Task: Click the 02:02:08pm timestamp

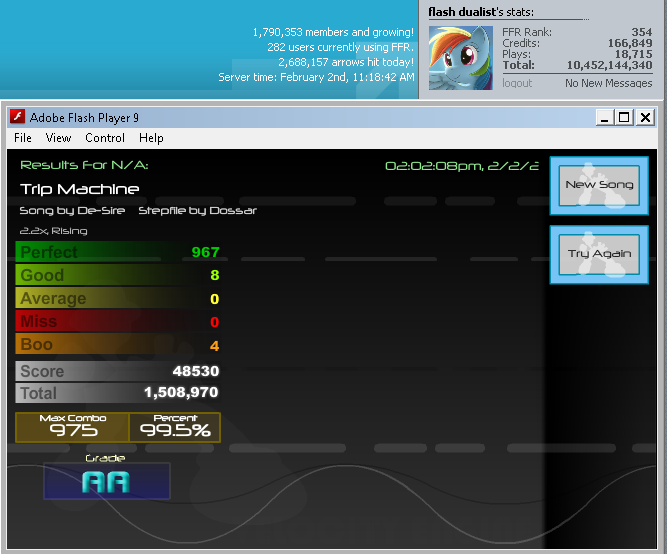Action: click(462, 166)
